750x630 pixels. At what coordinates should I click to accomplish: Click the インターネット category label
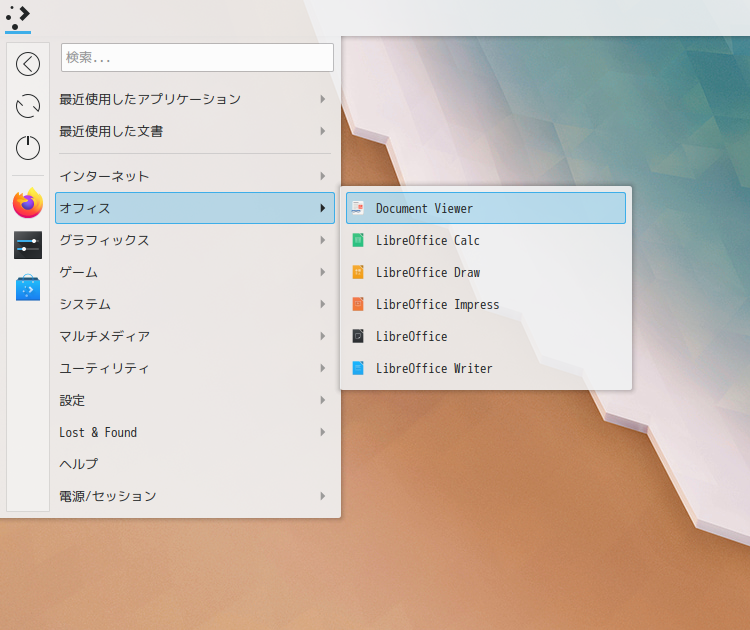click(104, 176)
